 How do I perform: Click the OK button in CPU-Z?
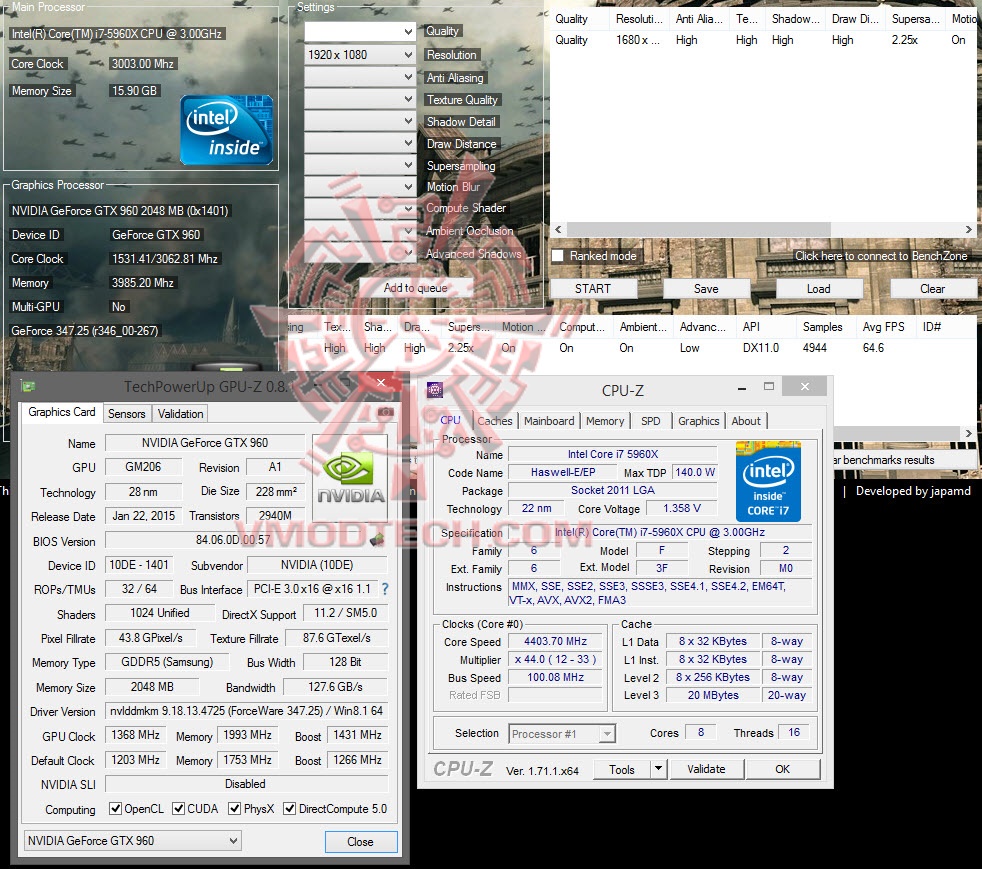pos(783,769)
